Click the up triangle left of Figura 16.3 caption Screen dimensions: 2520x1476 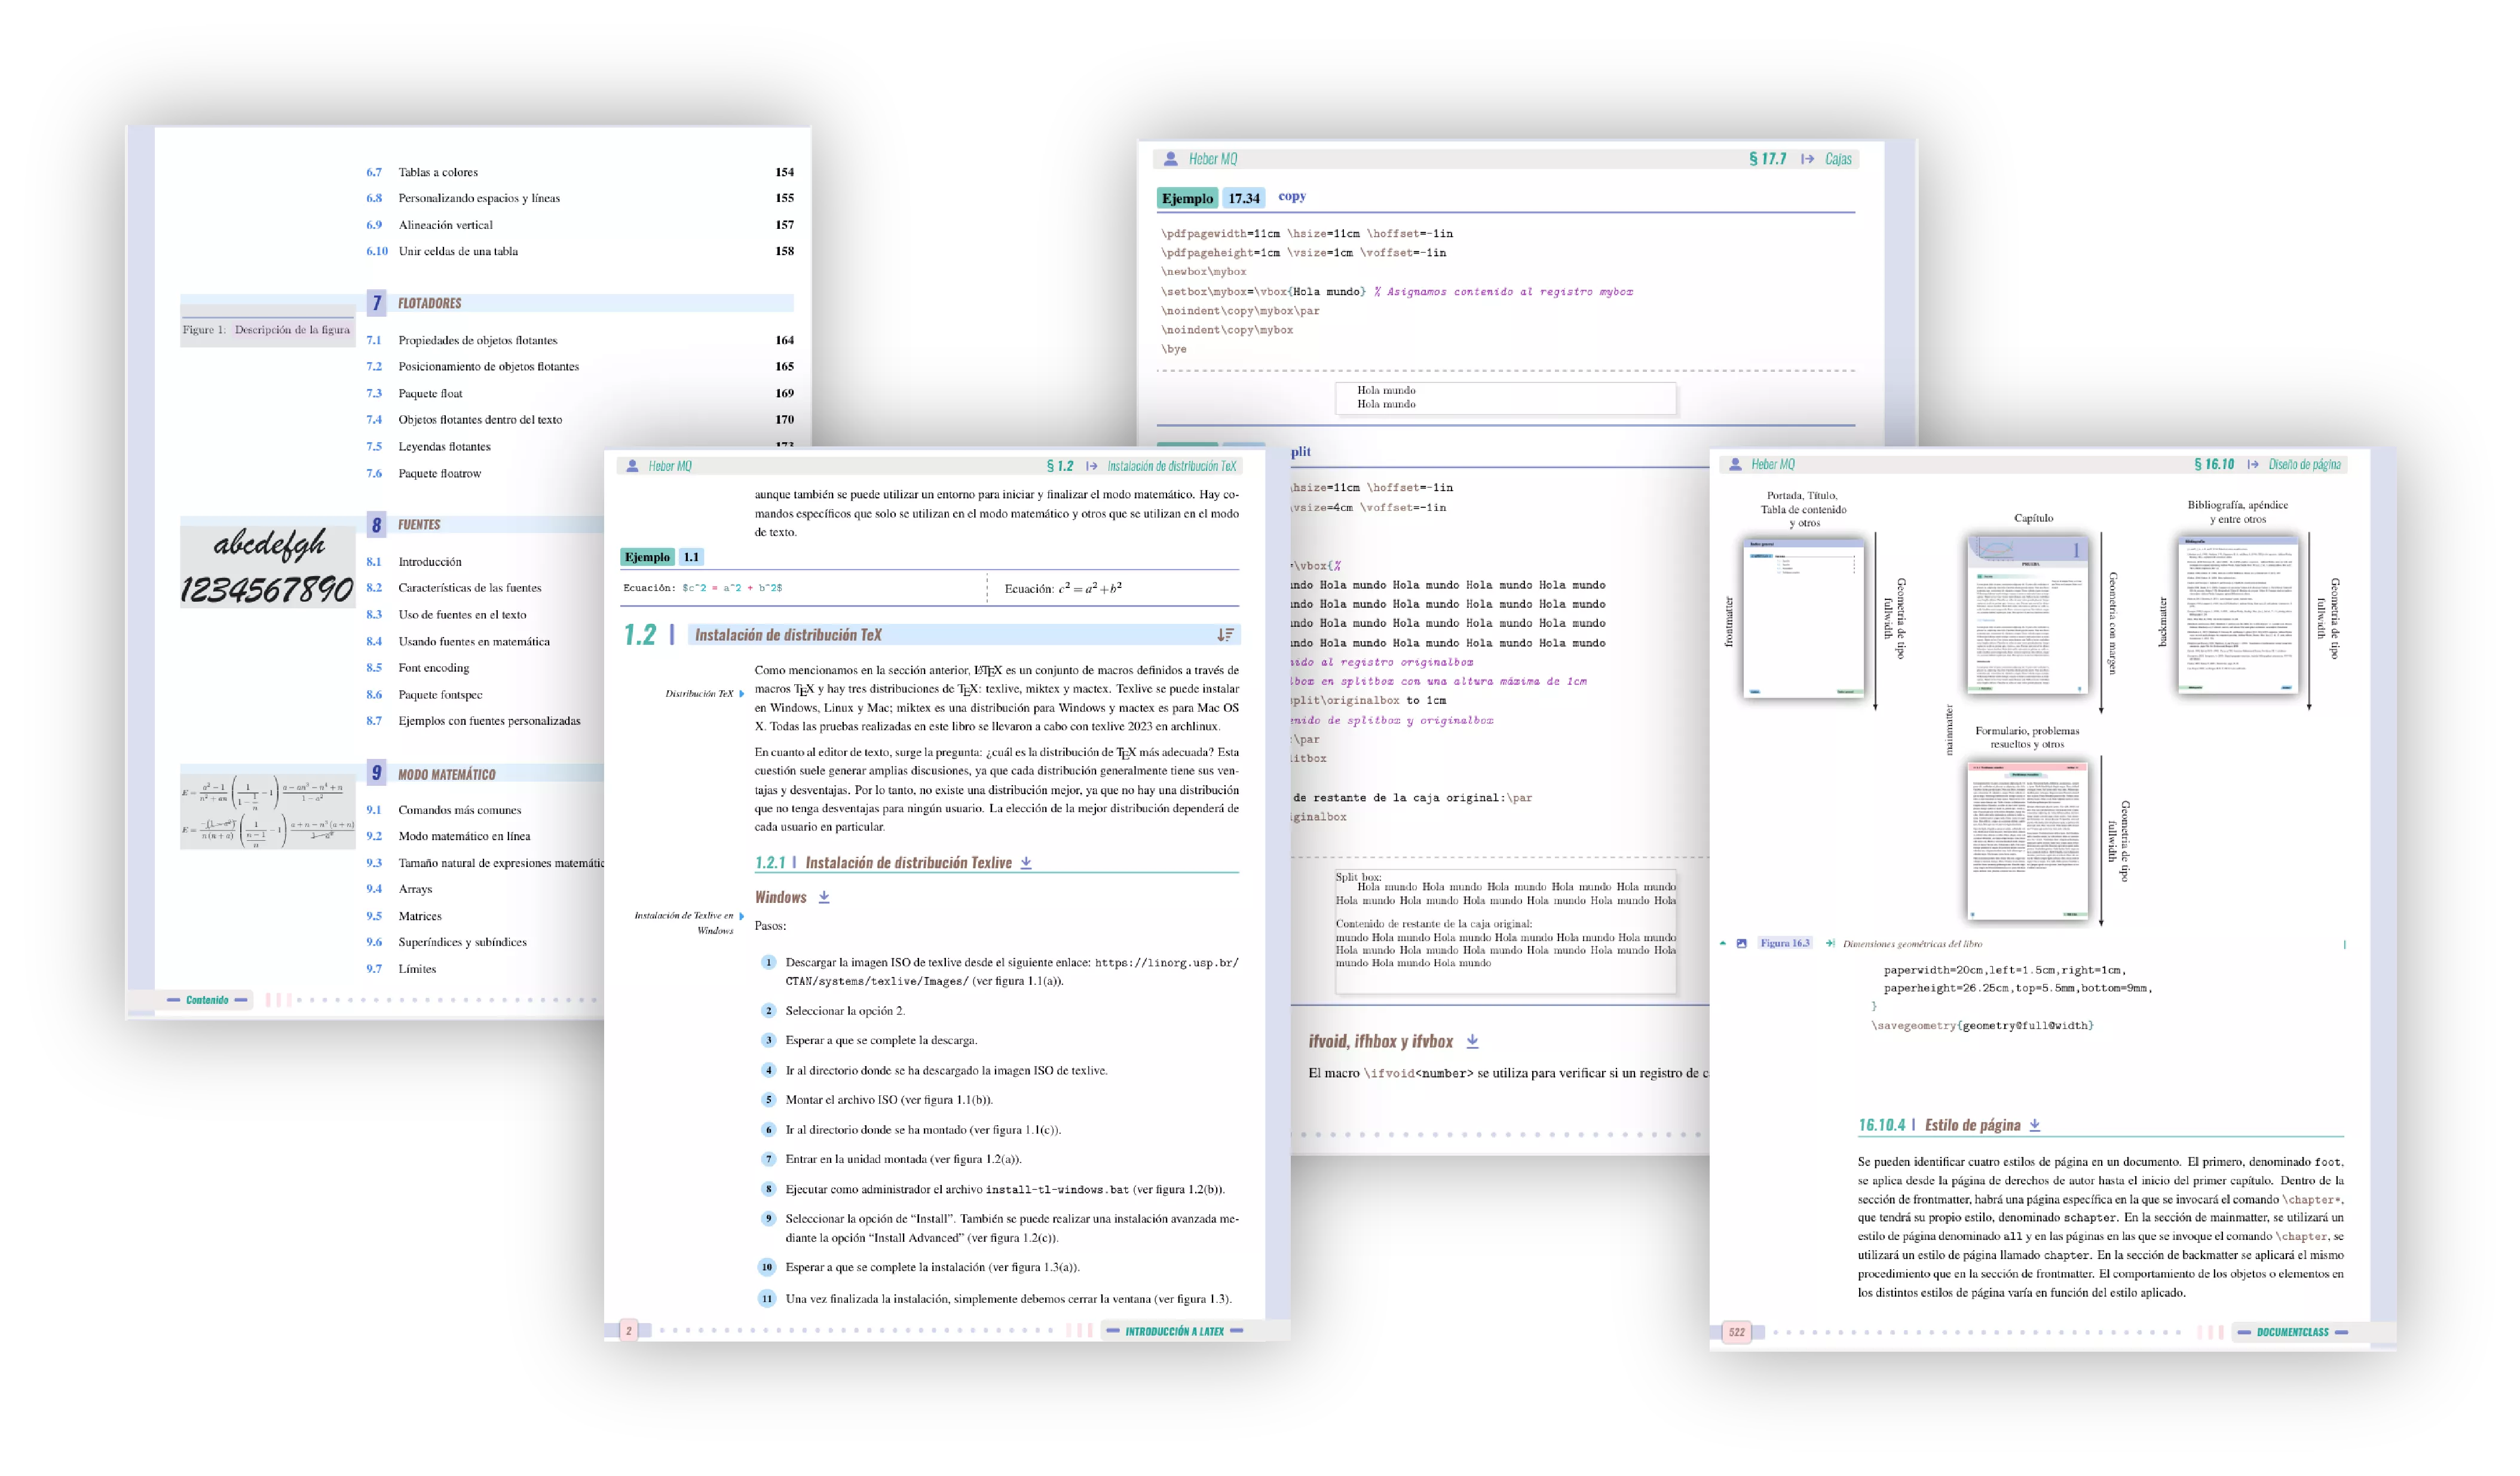(x=1723, y=943)
